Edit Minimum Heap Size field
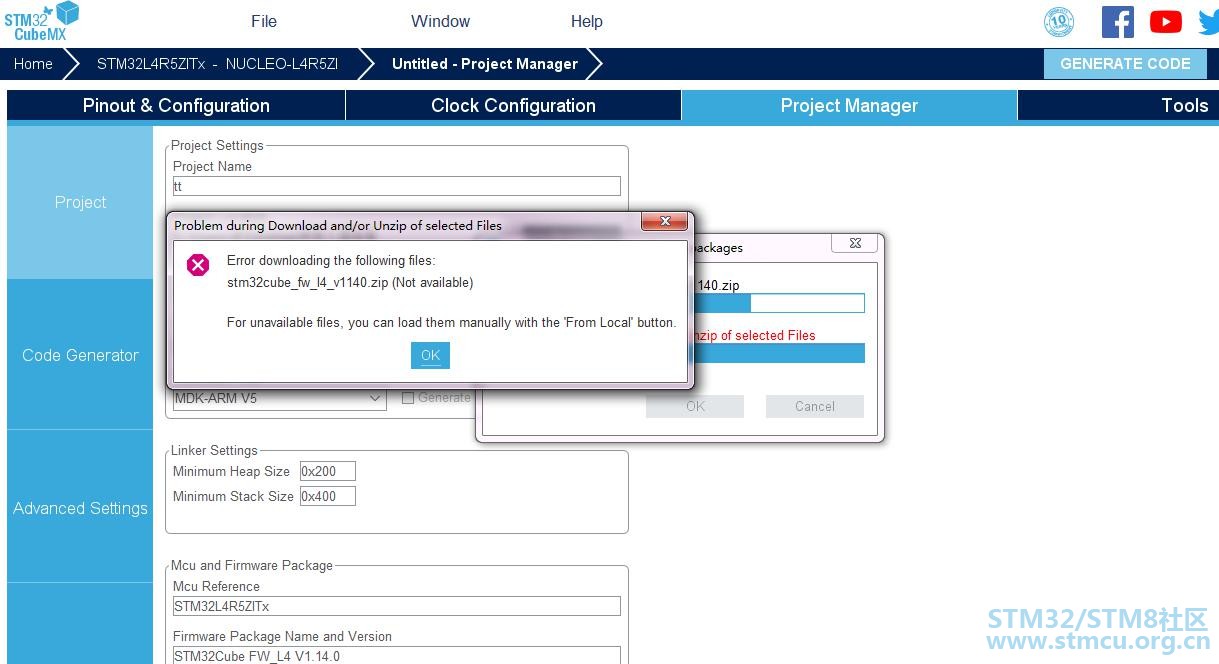 point(327,471)
